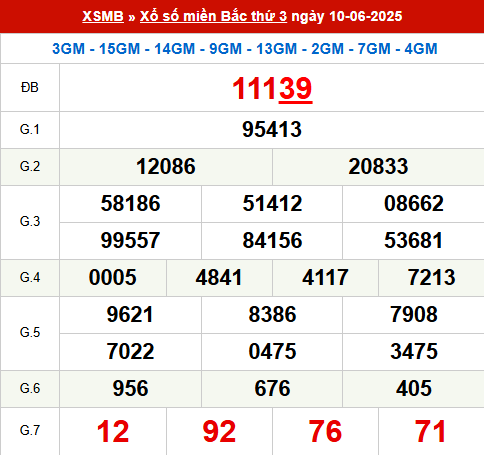The height and width of the screenshot is (455, 484).
Task: Open the XSMB link in header
Action: (x=103, y=16)
